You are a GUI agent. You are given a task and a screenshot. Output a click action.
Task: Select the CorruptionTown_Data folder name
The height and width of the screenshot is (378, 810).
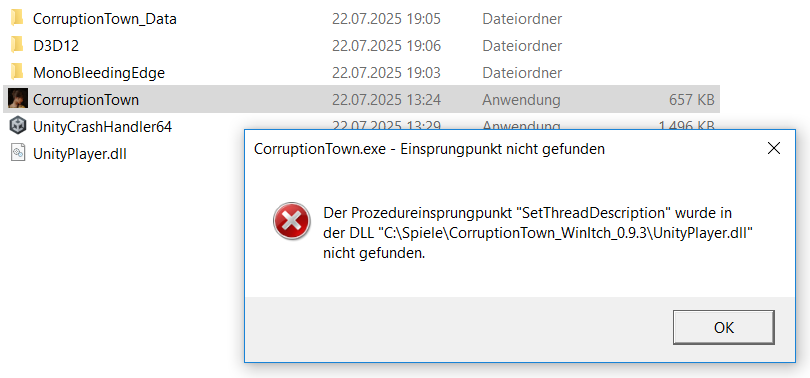click(105, 19)
